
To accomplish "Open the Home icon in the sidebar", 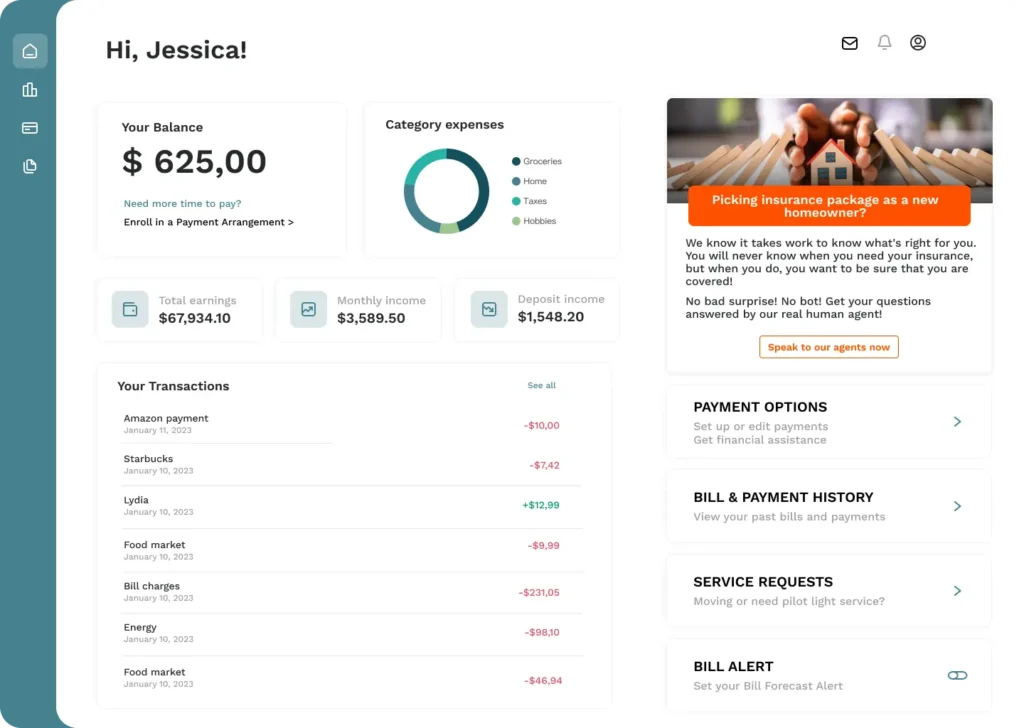I will pyautogui.click(x=30, y=51).
